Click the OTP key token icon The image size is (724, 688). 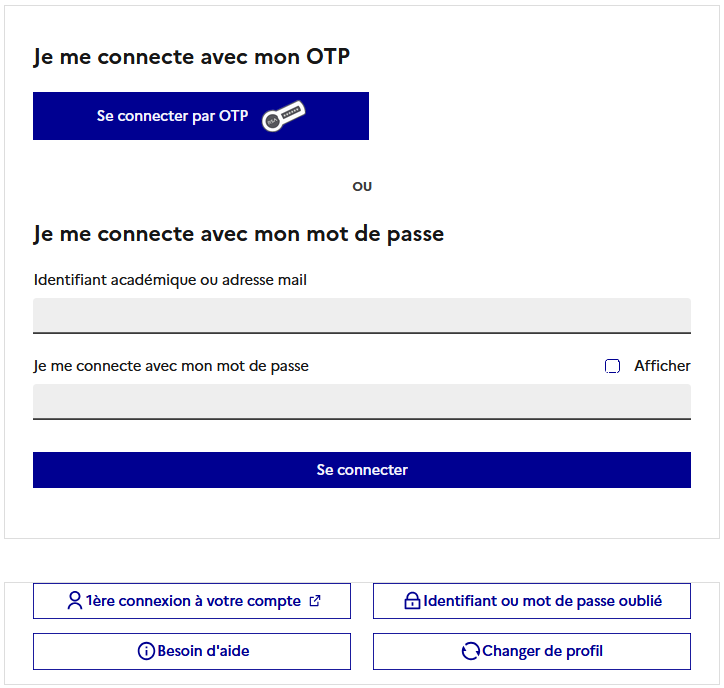coord(284,117)
